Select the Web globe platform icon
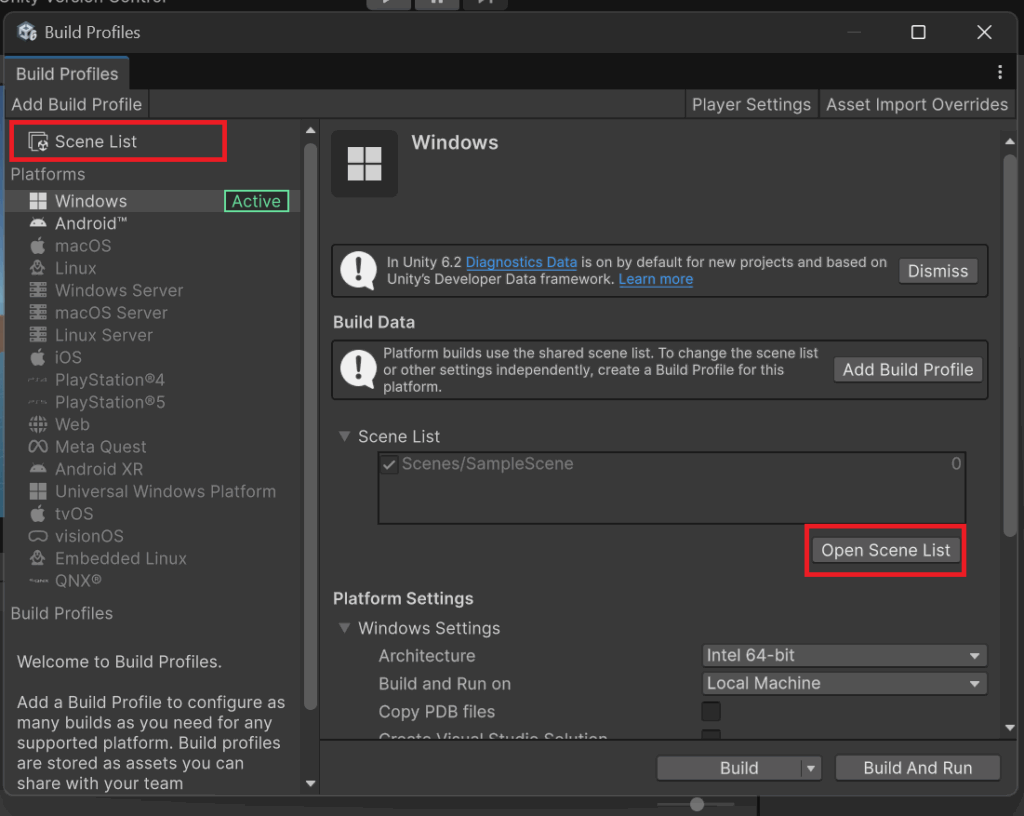This screenshot has width=1024, height=816. click(x=38, y=424)
